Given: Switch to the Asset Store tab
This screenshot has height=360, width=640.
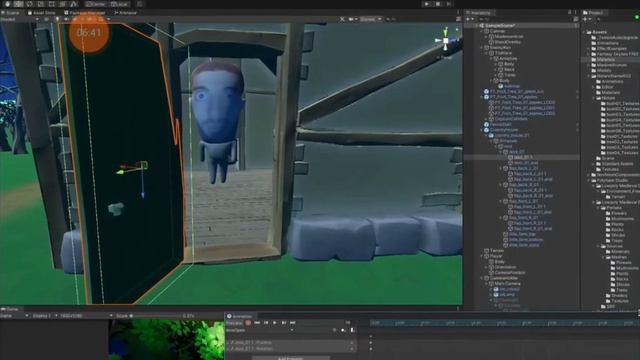Looking at the screenshot, I should 42,13.
